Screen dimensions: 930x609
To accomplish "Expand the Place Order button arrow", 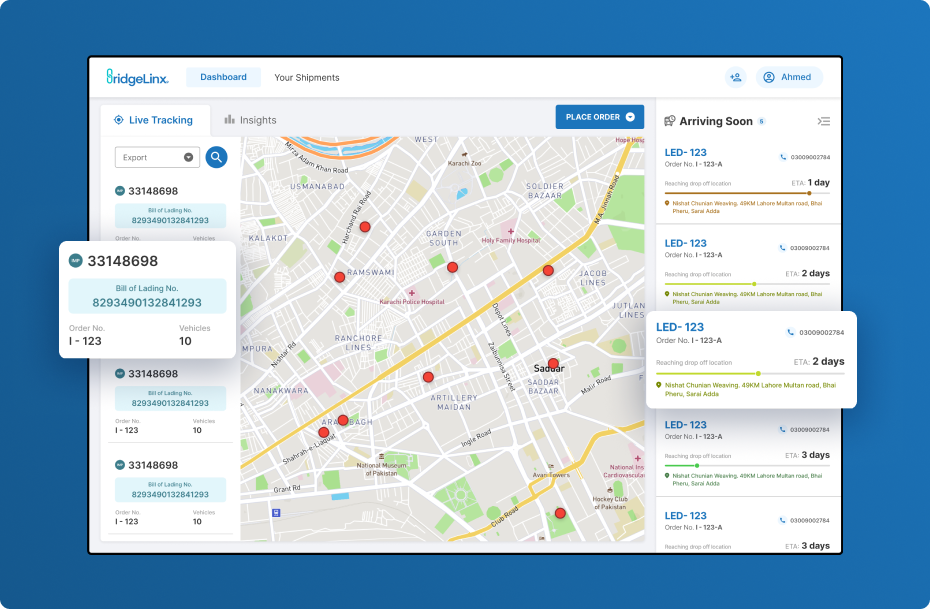I will [630, 117].
